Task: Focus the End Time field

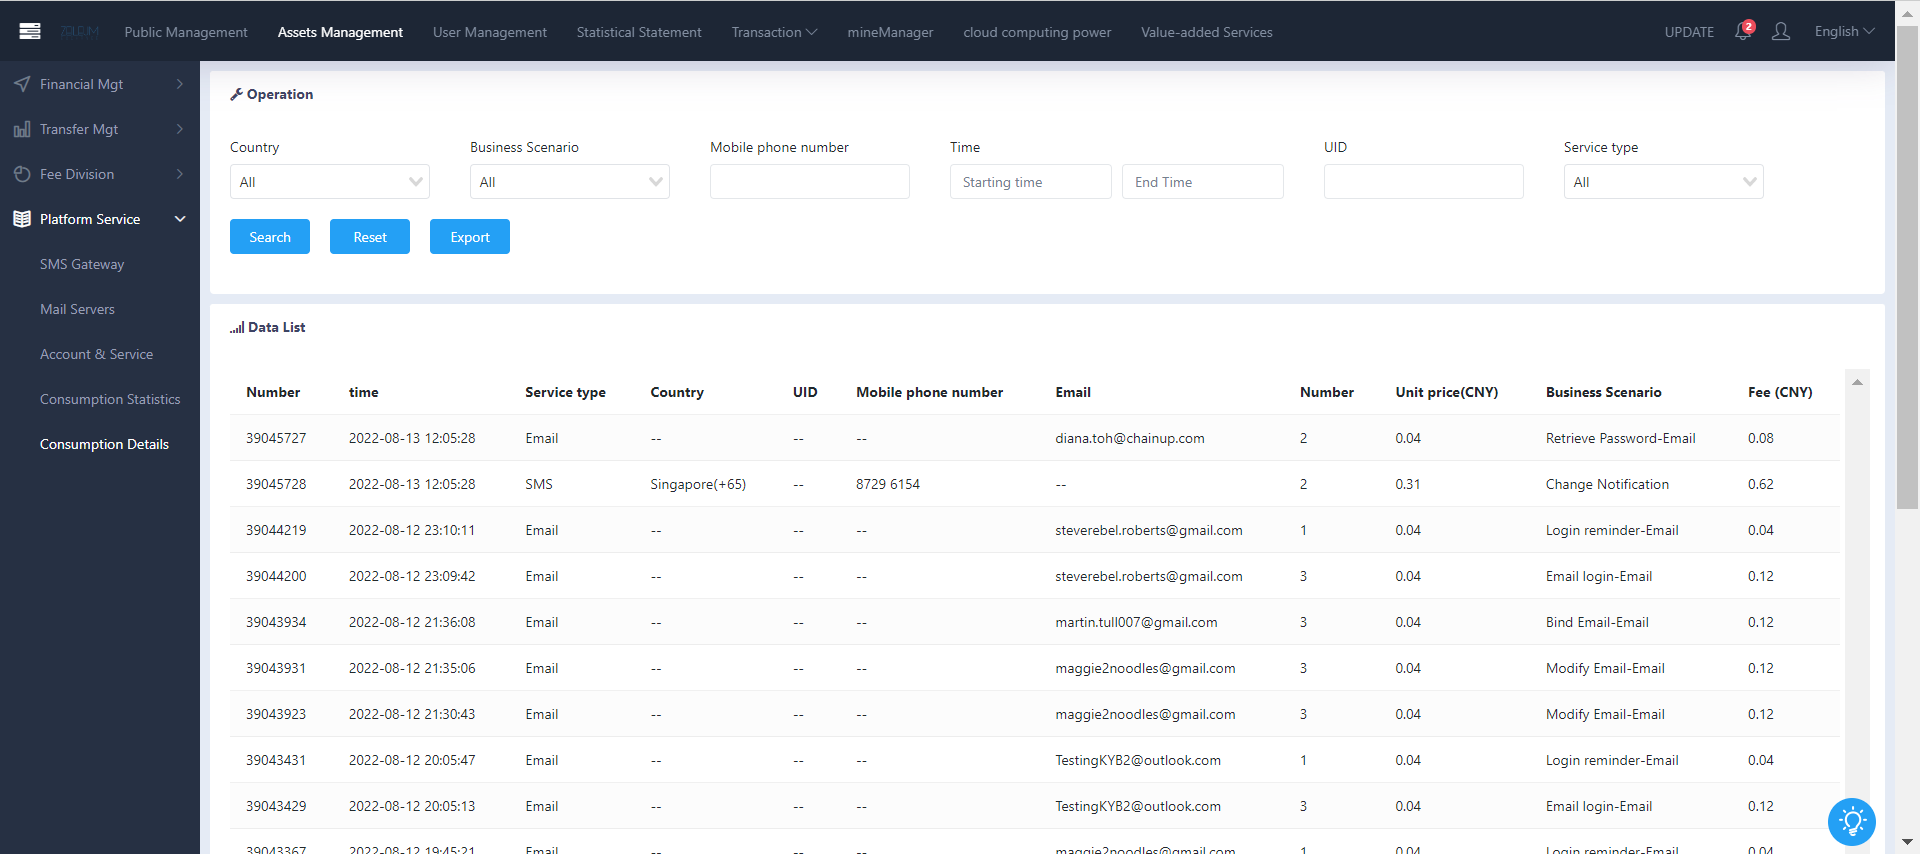Action: coord(1203,182)
